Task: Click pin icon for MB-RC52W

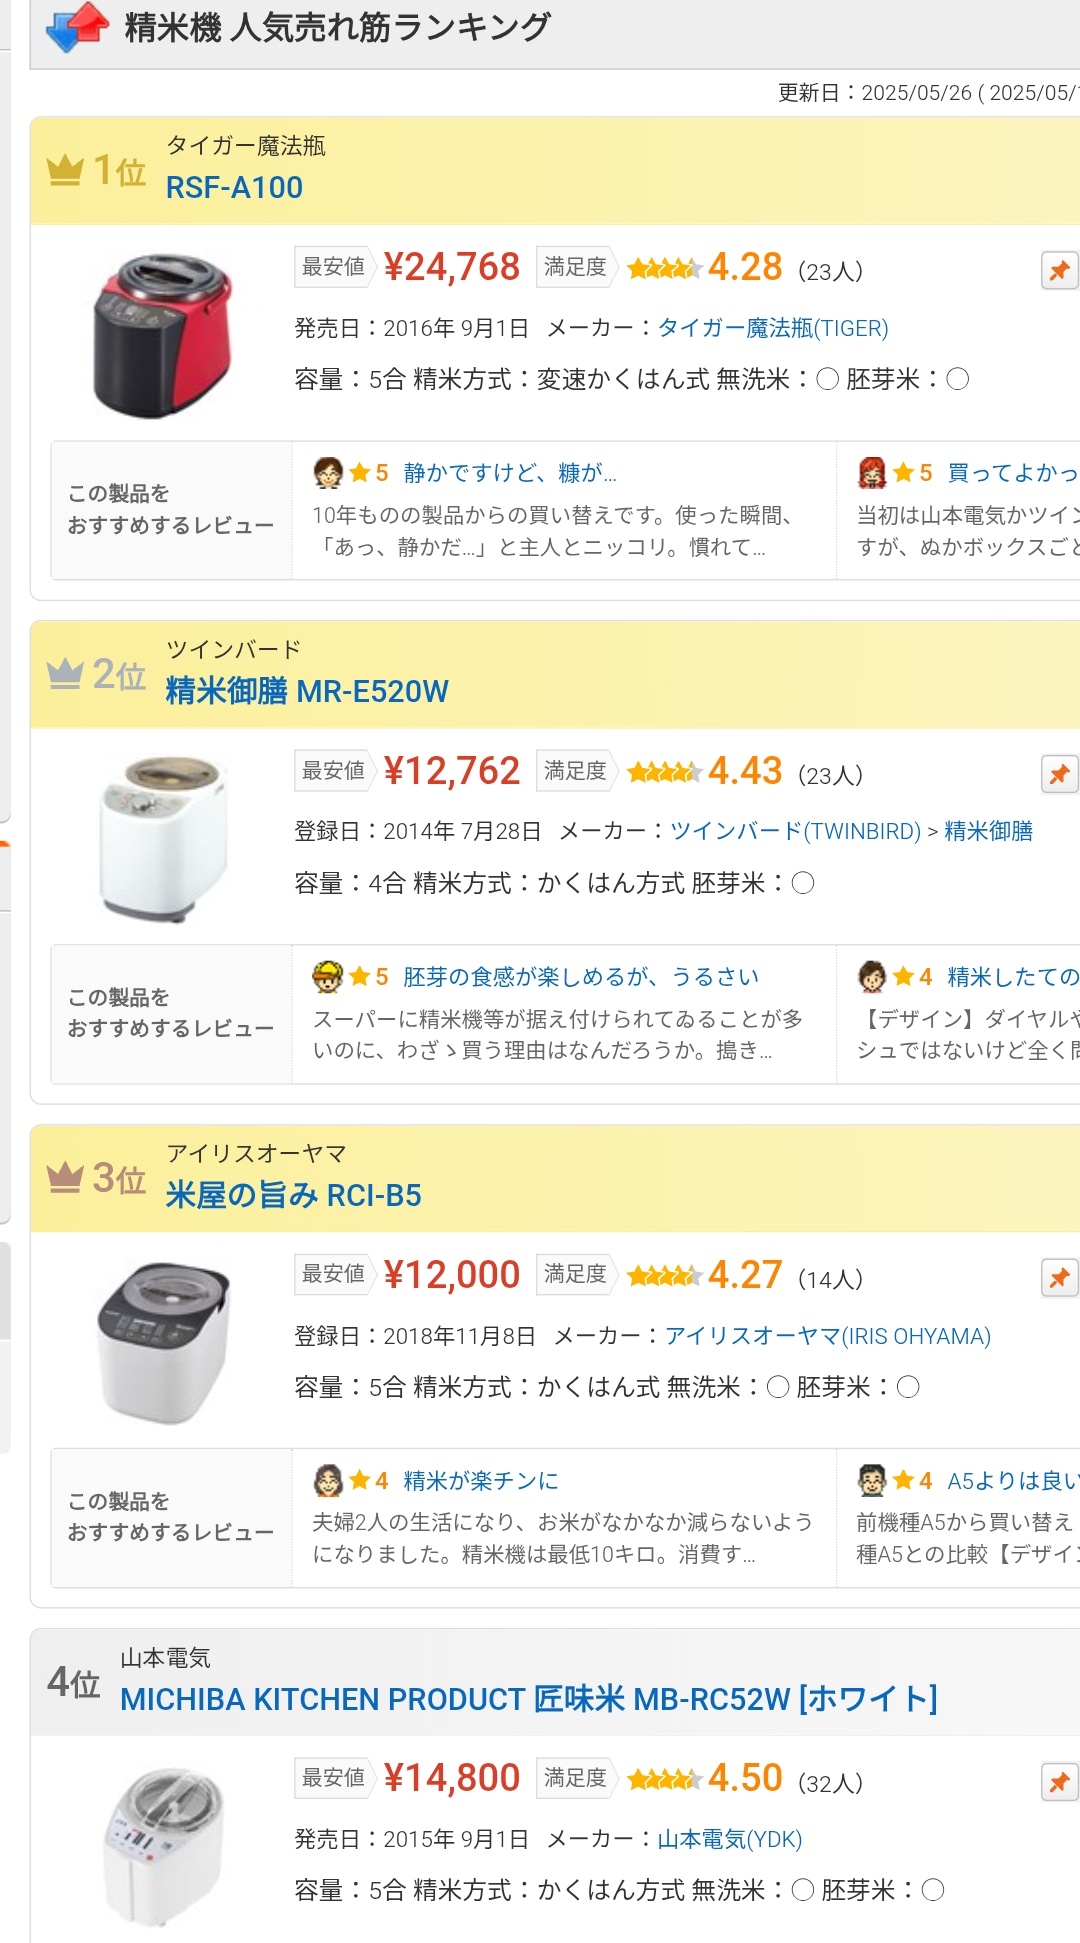Action: [x=1059, y=1782]
